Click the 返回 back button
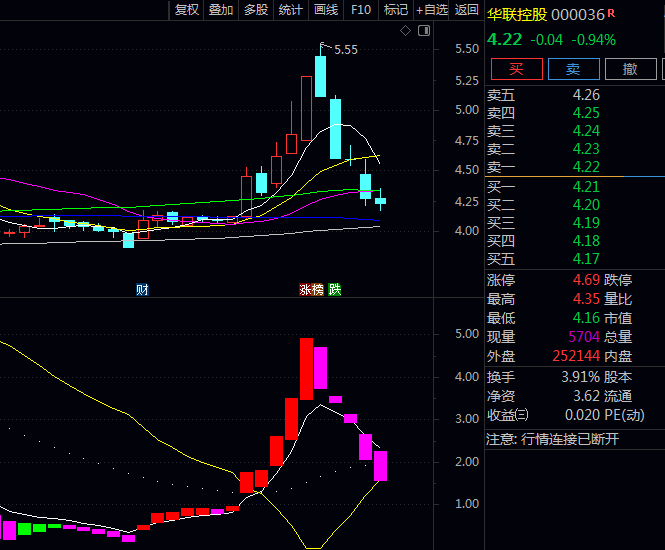This screenshot has width=665, height=550. click(467, 10)
